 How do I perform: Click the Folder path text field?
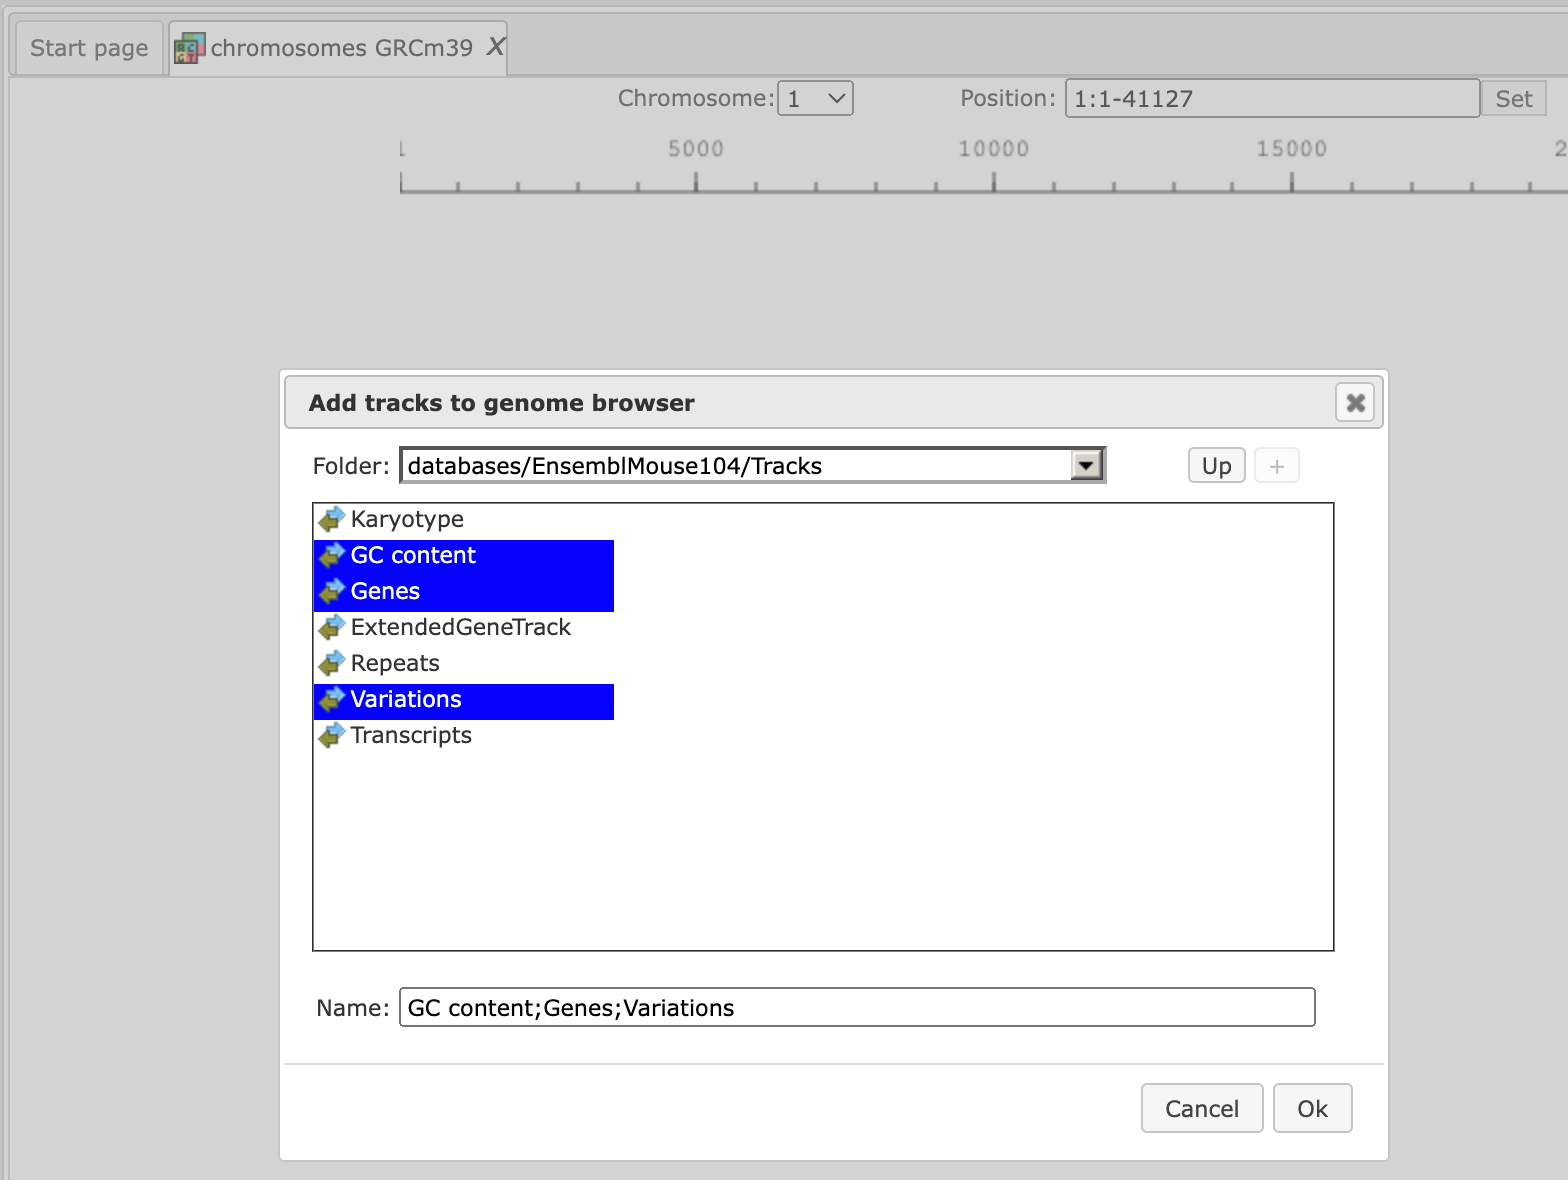tap(737, 465)
